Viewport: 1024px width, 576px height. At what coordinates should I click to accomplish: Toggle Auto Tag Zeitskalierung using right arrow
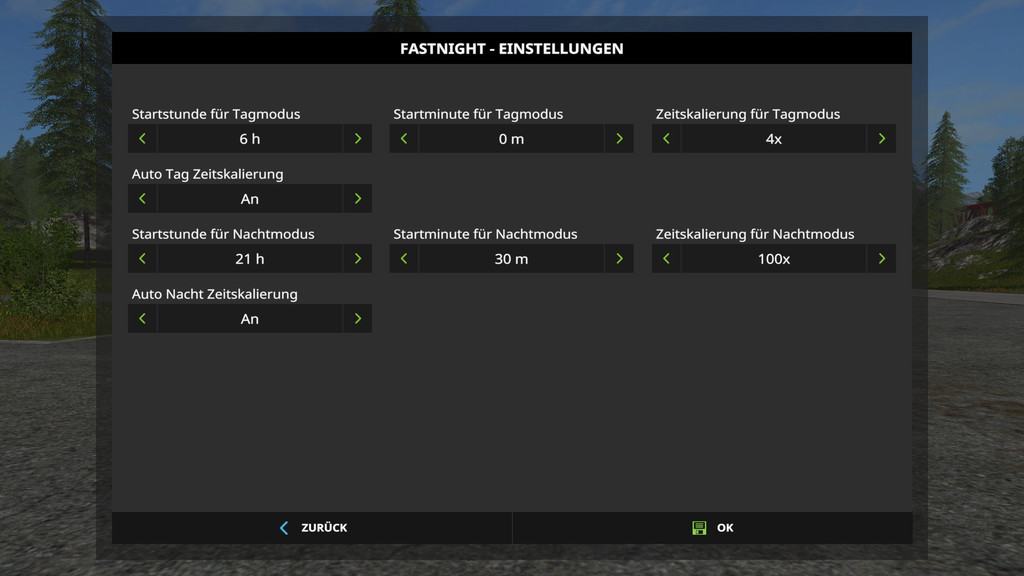(357, 199)
